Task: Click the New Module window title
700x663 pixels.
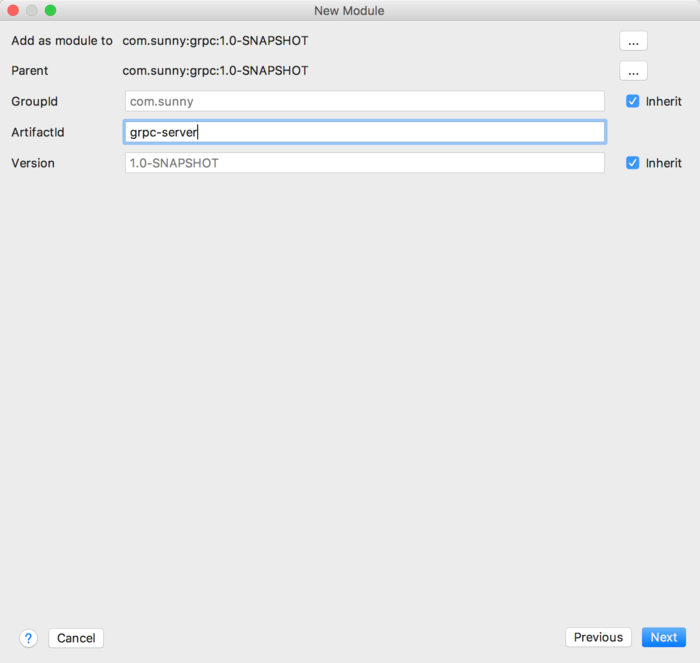Action: tap(349, 11)
